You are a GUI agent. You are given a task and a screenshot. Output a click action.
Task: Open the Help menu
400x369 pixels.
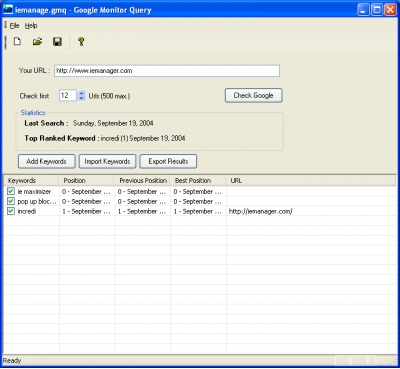[x=31, y=26]
